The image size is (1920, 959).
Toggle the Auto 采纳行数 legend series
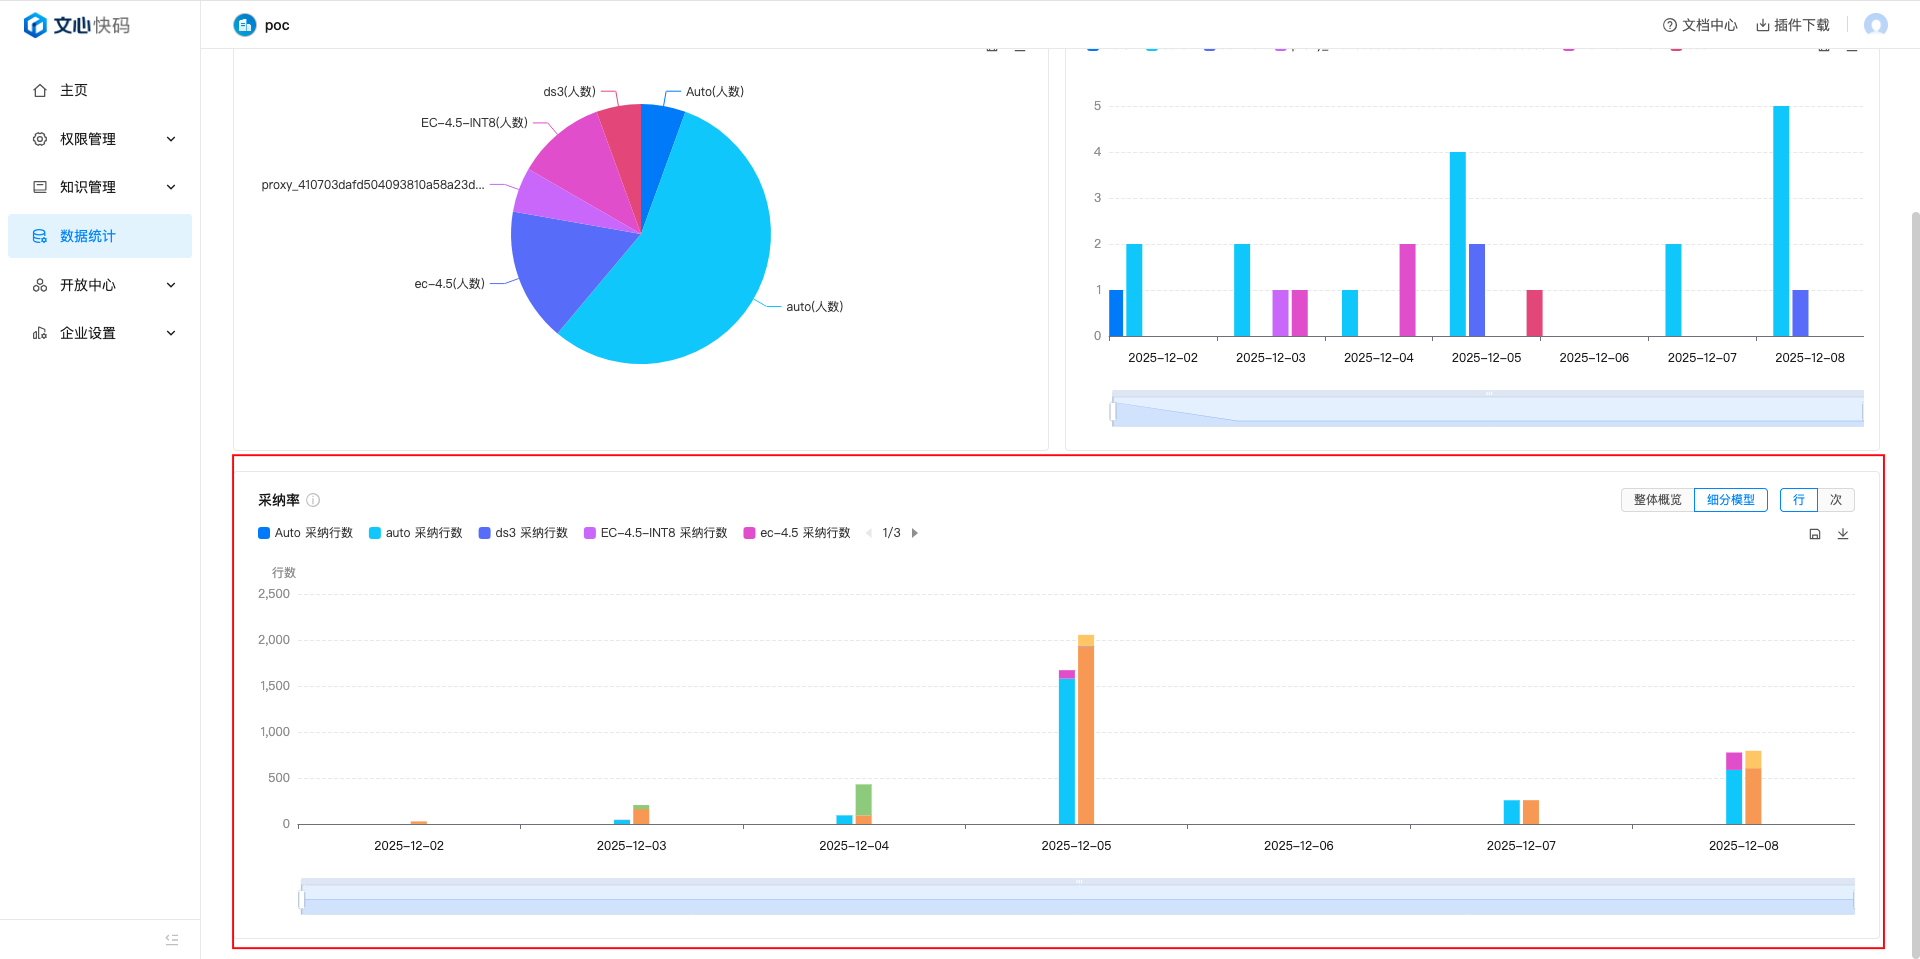coord(306,533)
